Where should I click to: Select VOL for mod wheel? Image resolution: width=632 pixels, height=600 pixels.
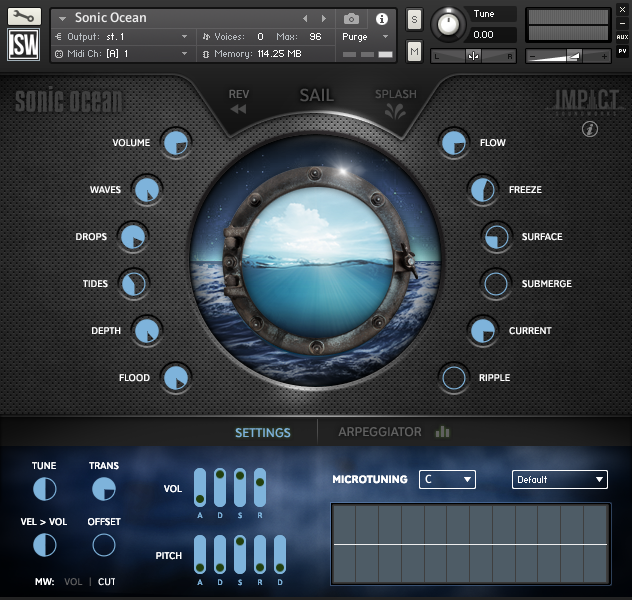pyautogui.click(x=73, y=581)
